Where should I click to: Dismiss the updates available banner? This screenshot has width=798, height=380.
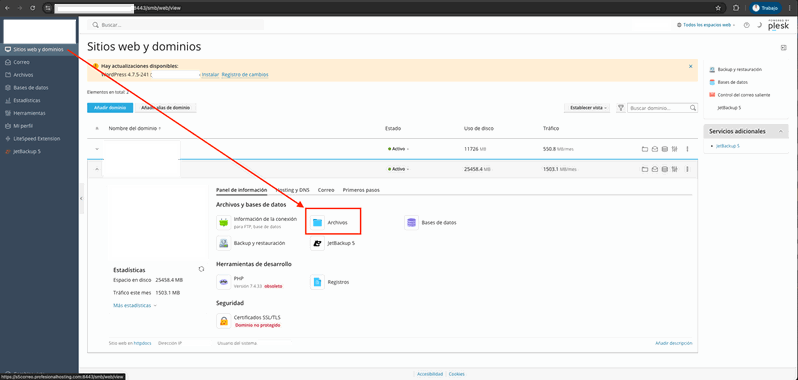[691, 66]
